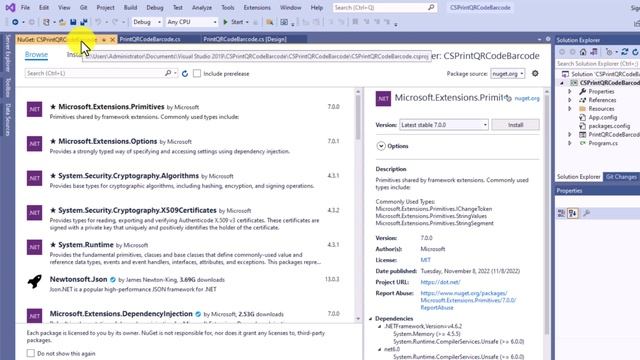The height and width of the screenshot is (360, 640).
Task: Select App.config in Solution Explorer
Action: [602, 117]
